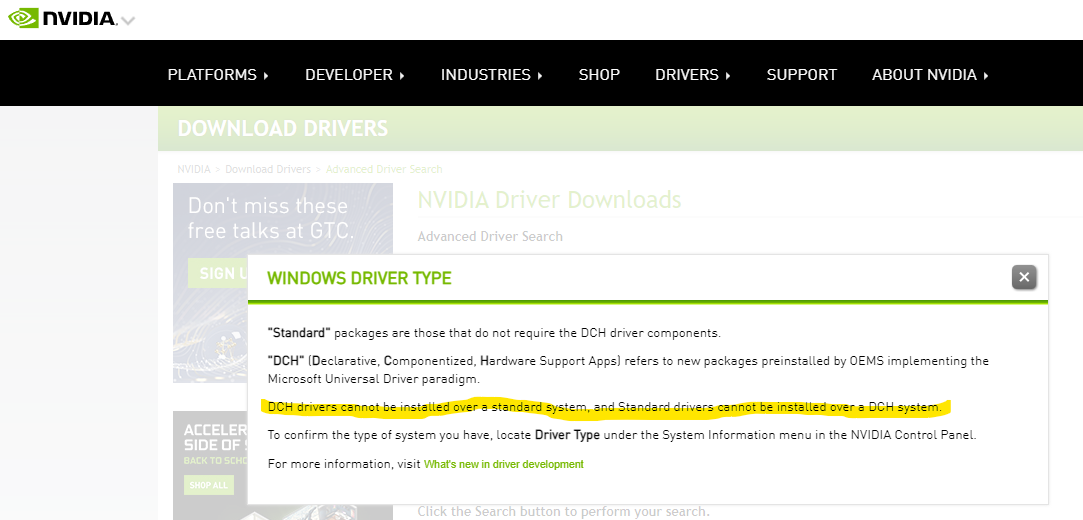Click the "Click the Search button" instruction text
The width and height of the screenshot is (1083, 520).
pyautogui.click(x=563, y=512)
